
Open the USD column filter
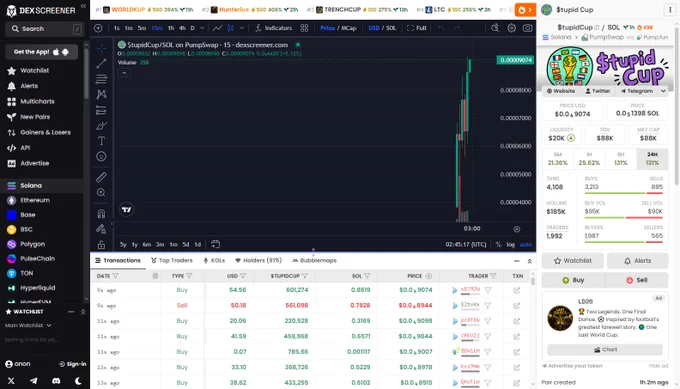pyautogui.click(x=243, y=276)
